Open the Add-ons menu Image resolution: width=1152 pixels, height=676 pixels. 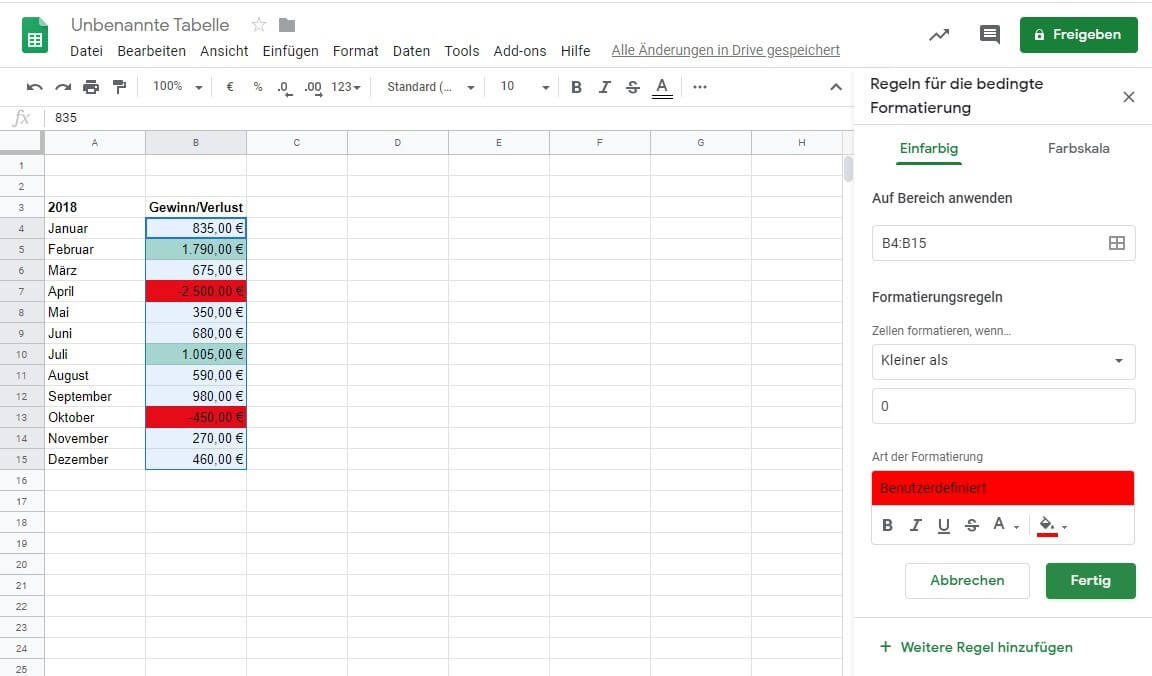click(520, 51)
